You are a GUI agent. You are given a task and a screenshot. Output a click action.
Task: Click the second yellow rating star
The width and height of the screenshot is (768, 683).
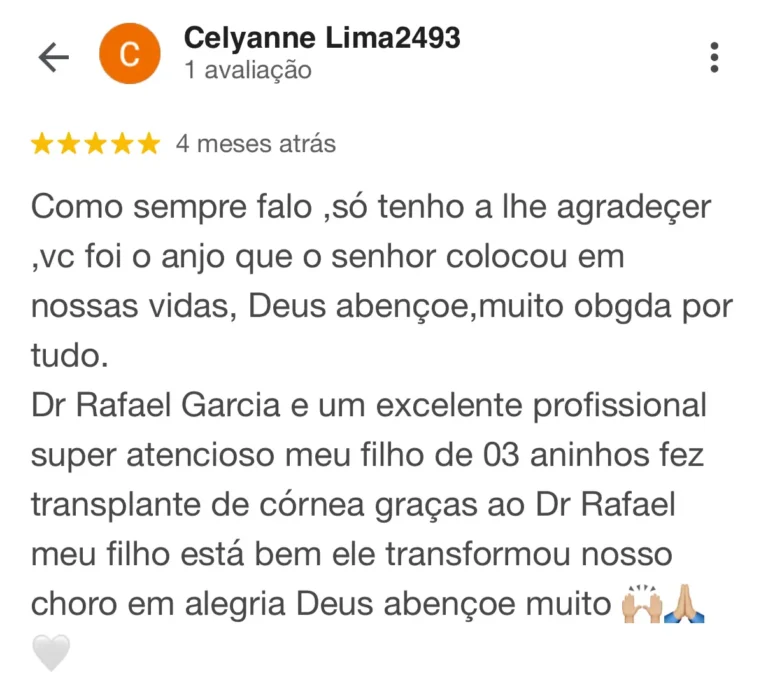tap(69, 144)
